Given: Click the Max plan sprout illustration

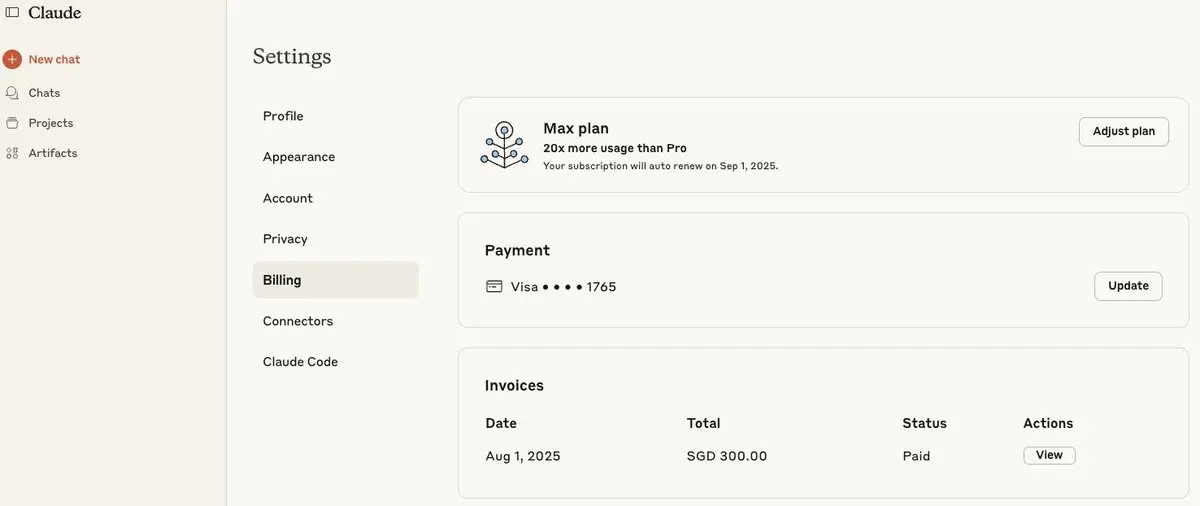Looking at the screenshot, I should (504, 145).
